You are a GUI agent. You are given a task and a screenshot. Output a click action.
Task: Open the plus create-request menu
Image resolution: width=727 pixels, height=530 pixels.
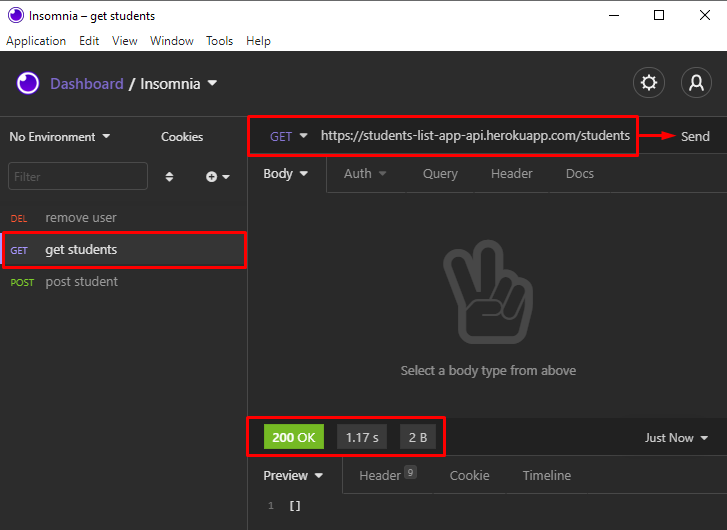pos(217,177)
